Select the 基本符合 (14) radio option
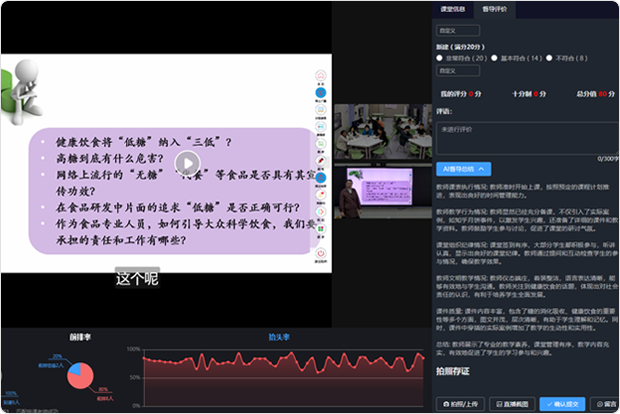 pos(493,58)
